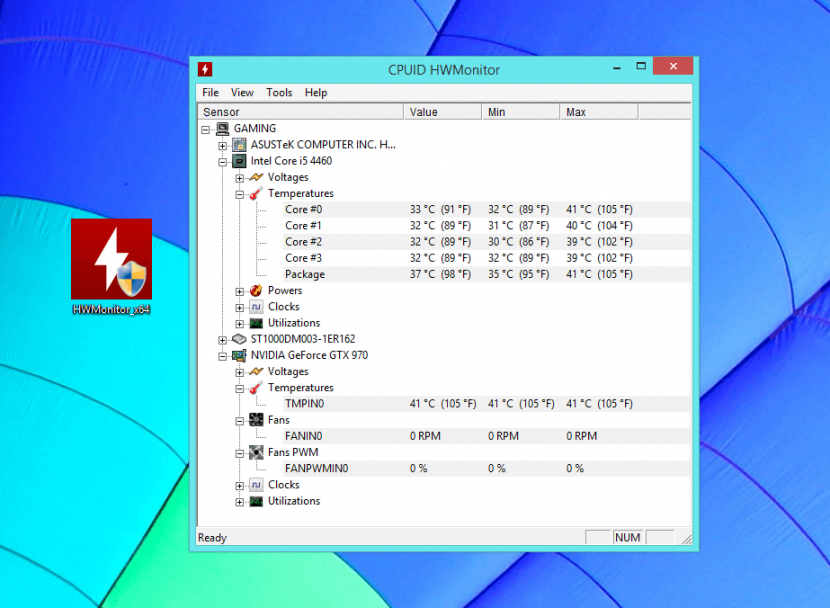
Task: Click the HWMonitor title bar lightning icon
Action: [205, 69]
